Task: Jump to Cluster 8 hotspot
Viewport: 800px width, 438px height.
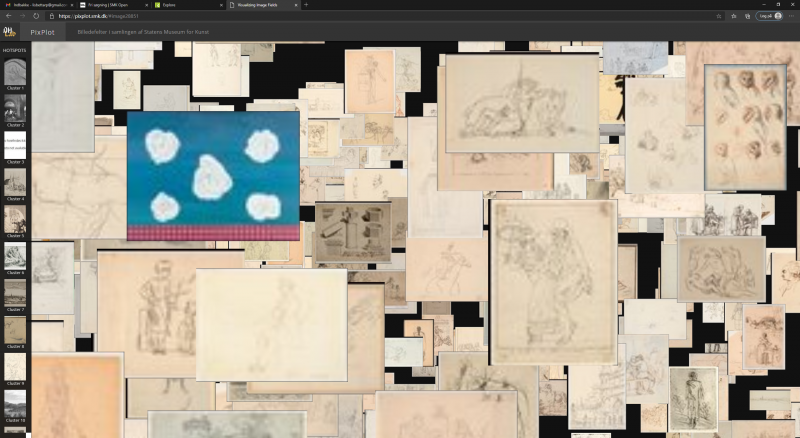Action: coord(15,332)
